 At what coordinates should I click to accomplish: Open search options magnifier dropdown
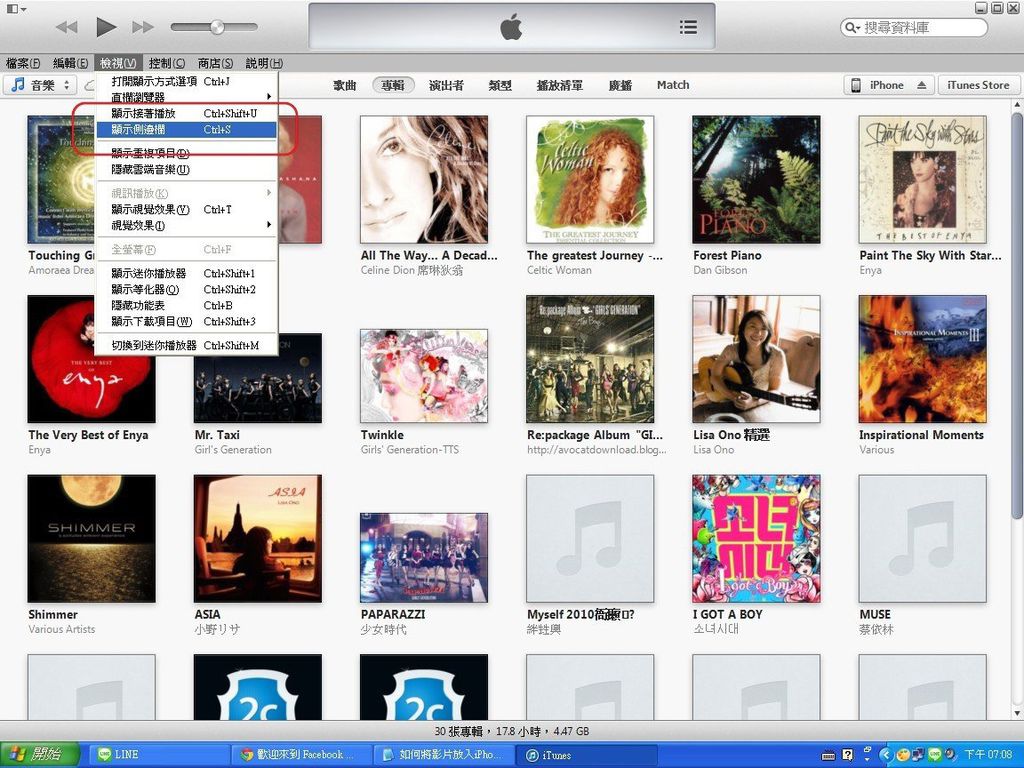click(852, 27)
